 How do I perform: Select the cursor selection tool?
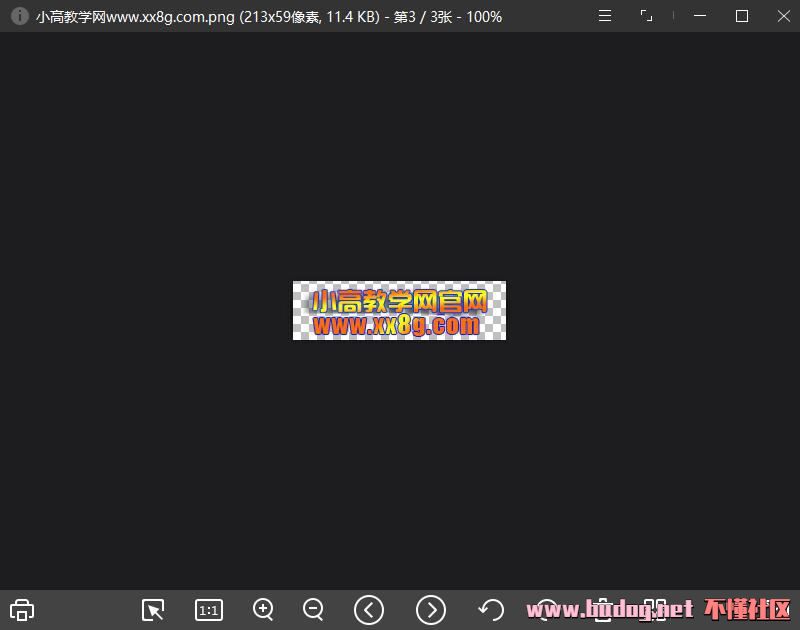click(x=153, y=610)
